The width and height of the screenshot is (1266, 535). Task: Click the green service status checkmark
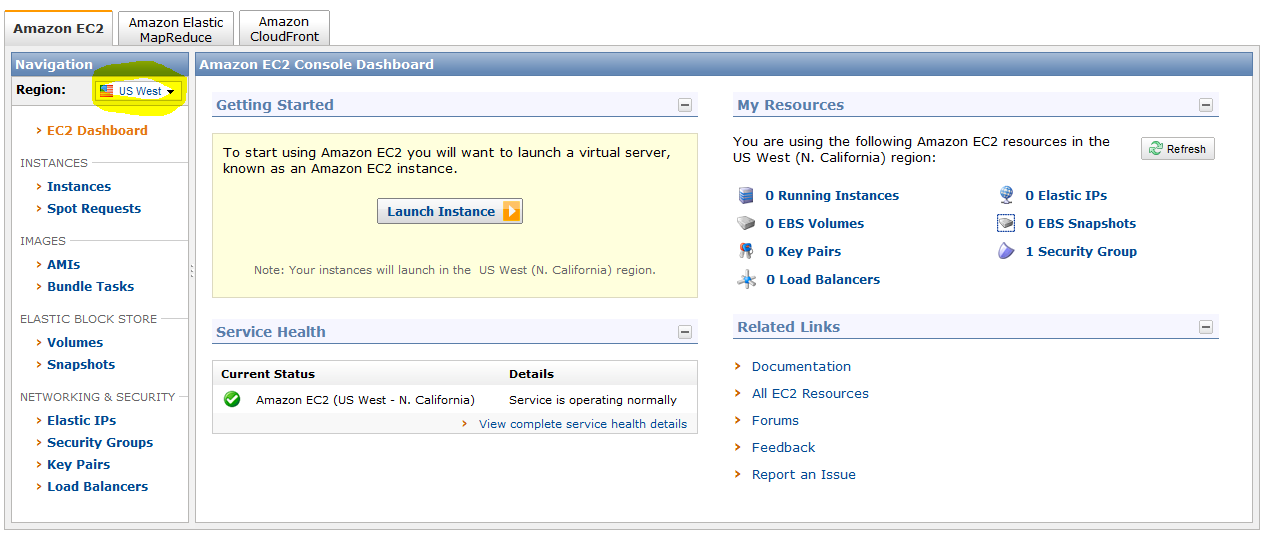coord(232,399)
